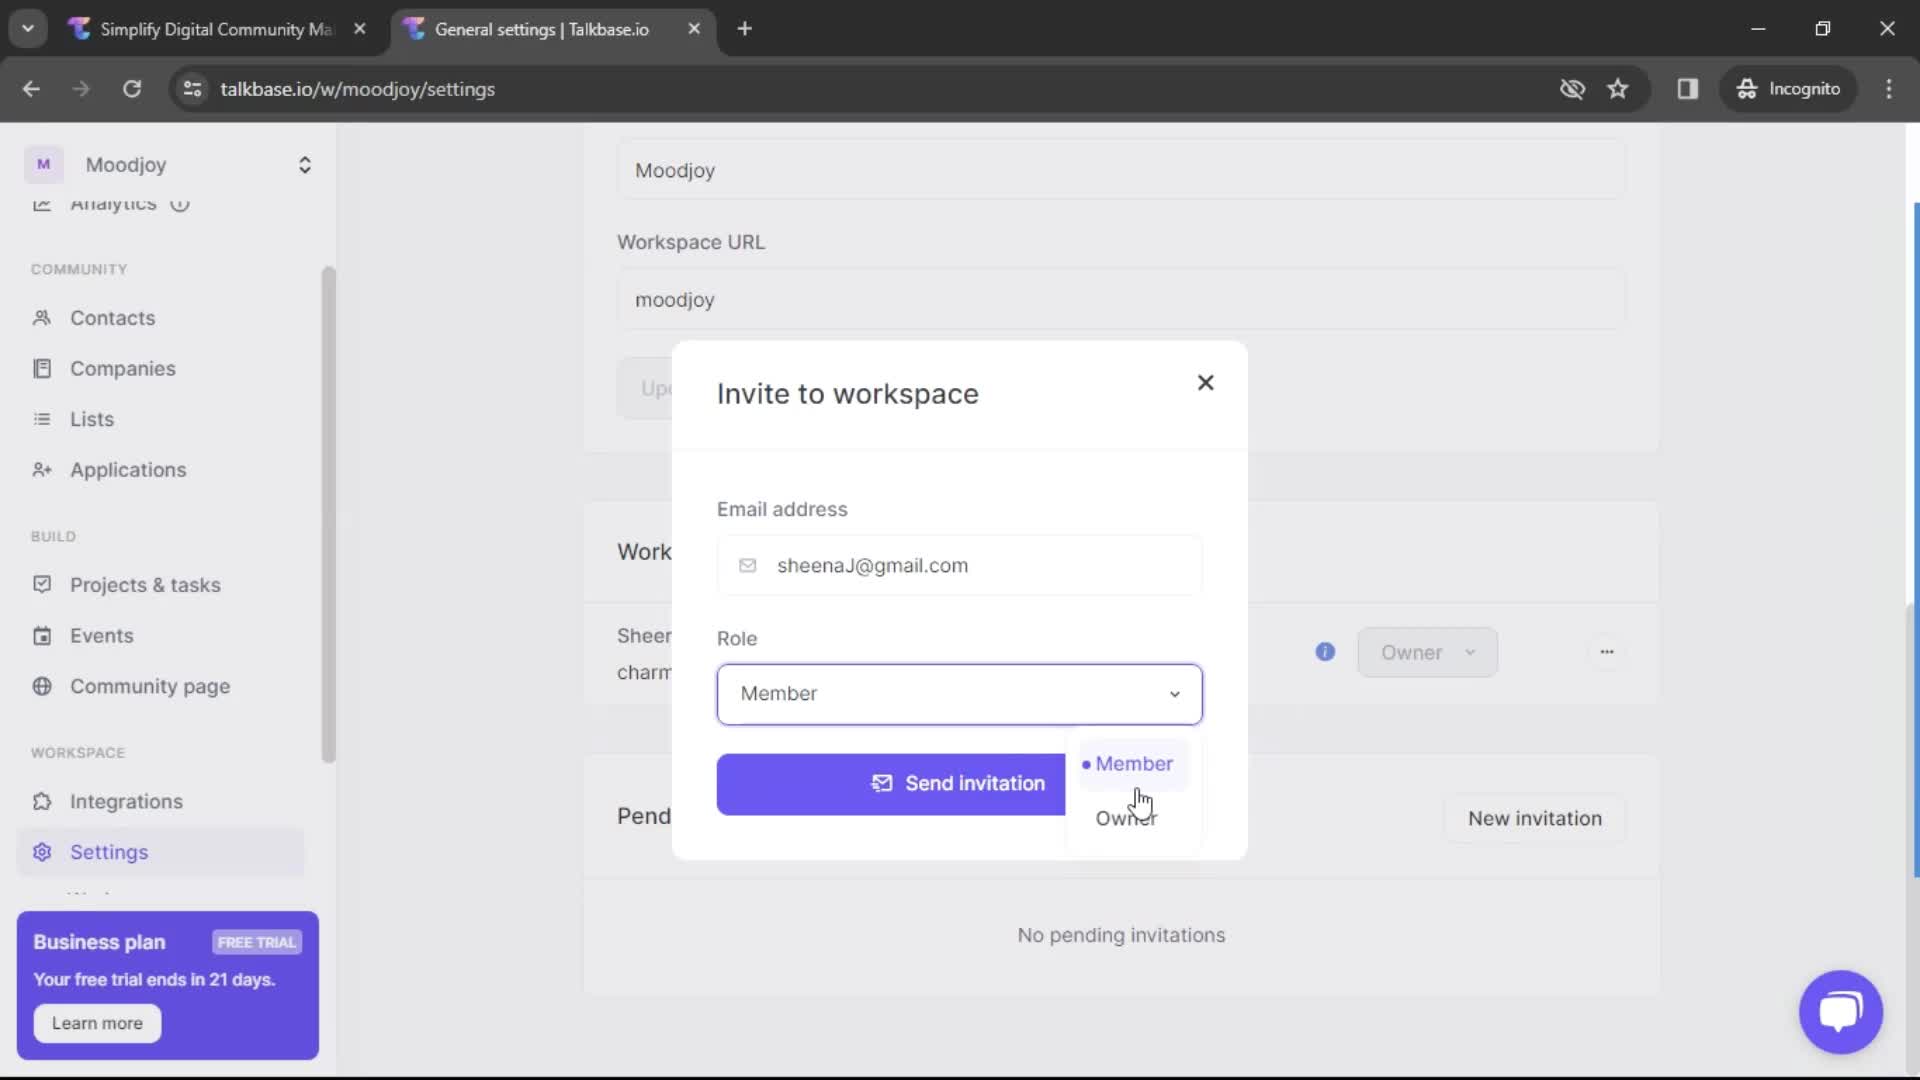Switch to Community page section
The width and height of the screenshot is (1920, 1080).
[150, 684]
